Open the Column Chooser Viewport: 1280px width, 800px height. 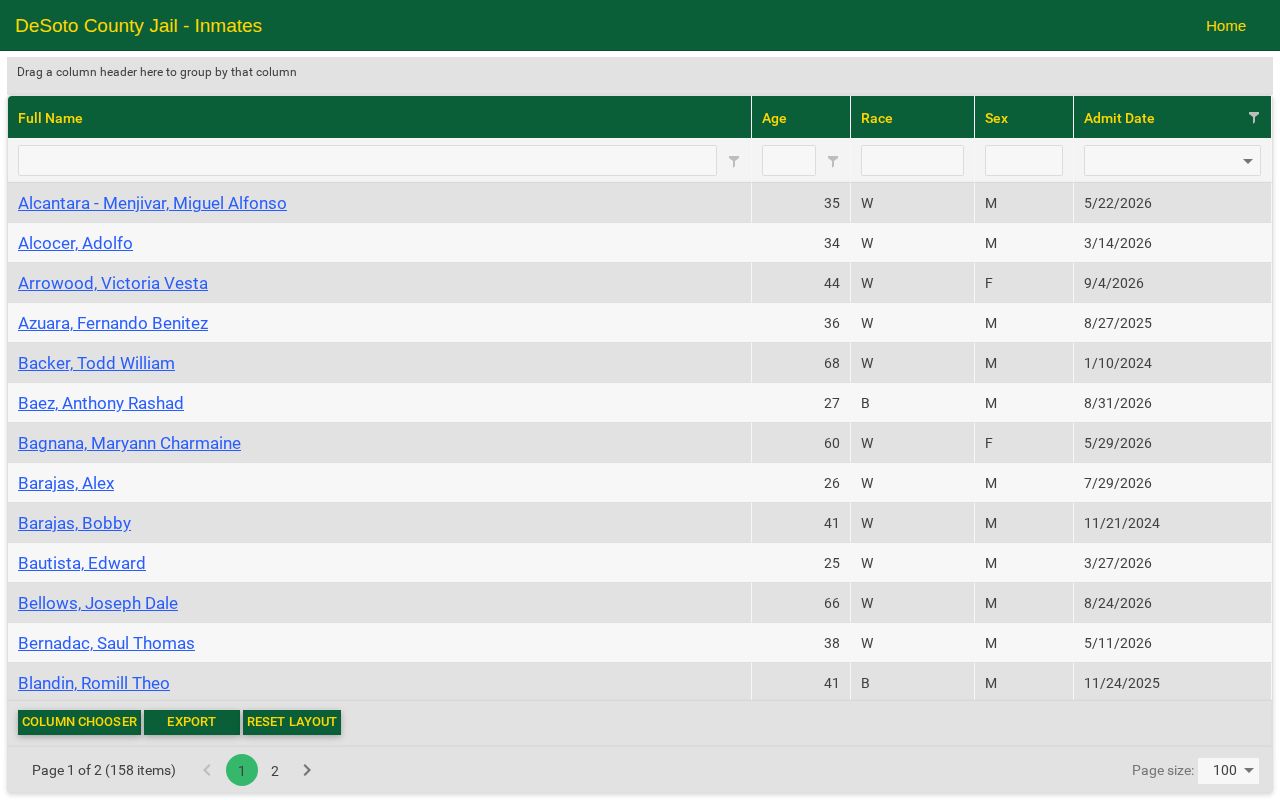point(79,722)
